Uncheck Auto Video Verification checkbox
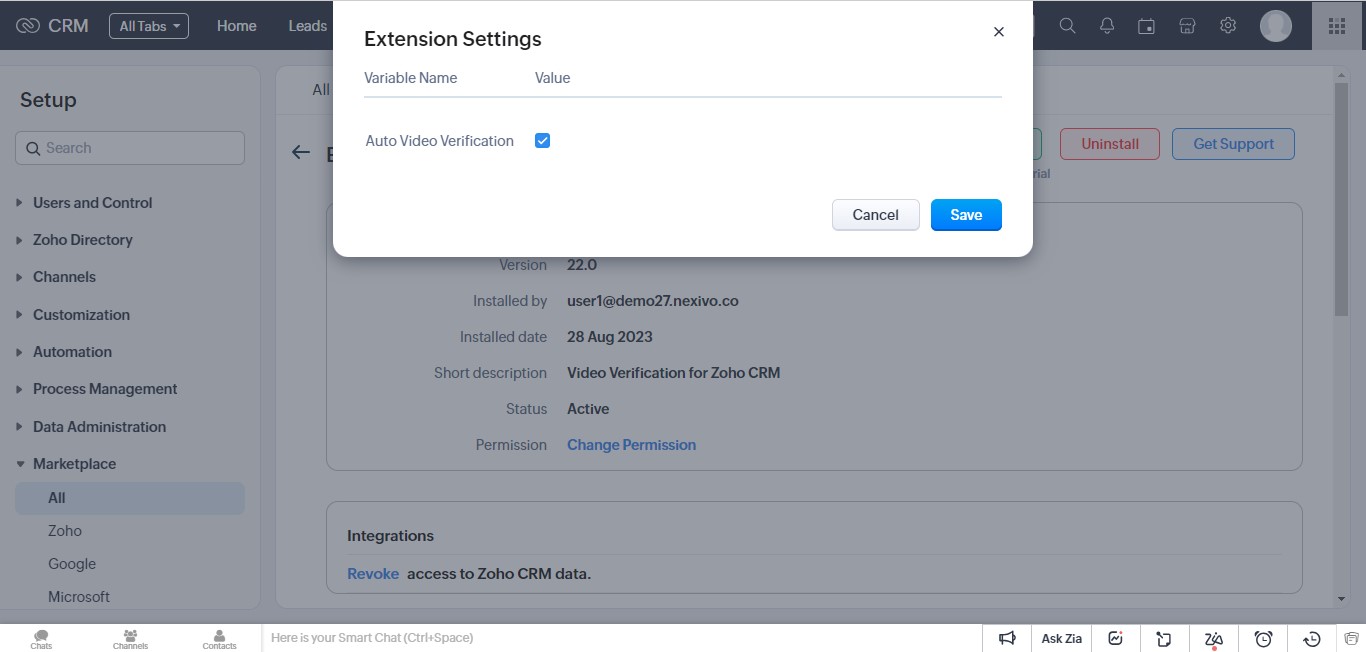This screenshot has width=1366, height=652. tap(542, 141)
